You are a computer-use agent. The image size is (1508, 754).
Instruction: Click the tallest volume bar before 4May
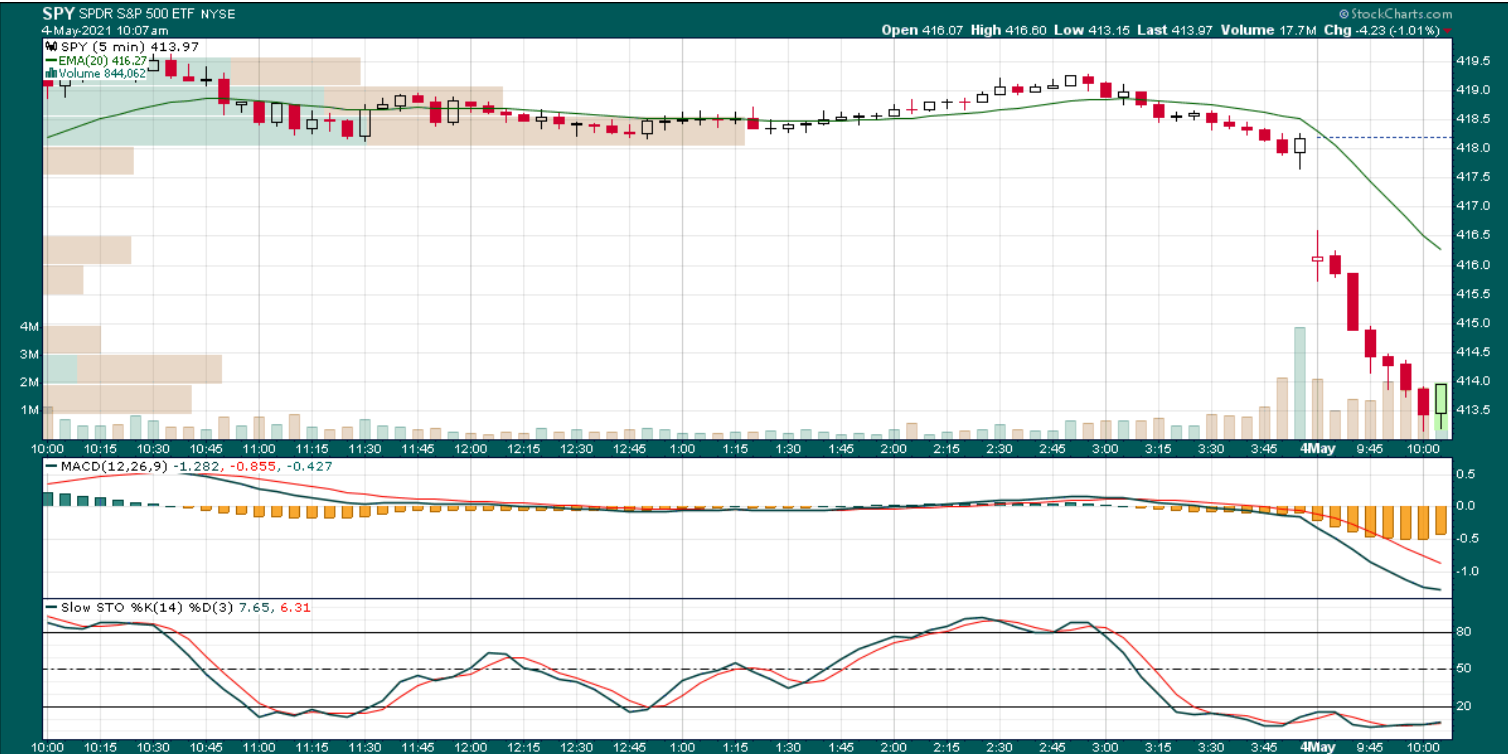[x=1300, y=382]
